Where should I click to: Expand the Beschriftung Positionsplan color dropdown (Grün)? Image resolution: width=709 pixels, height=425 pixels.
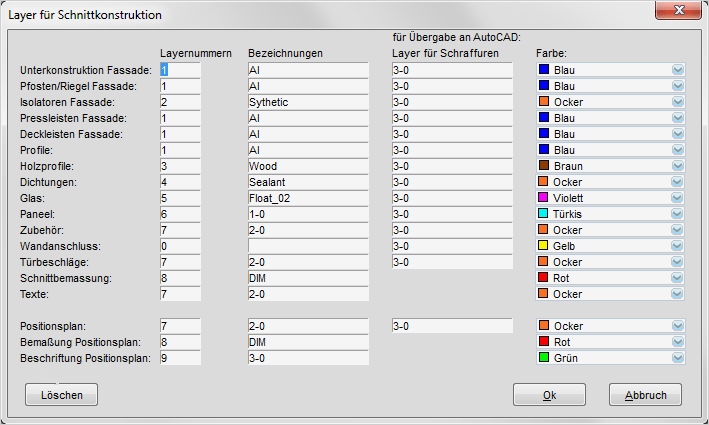(677, 358)
